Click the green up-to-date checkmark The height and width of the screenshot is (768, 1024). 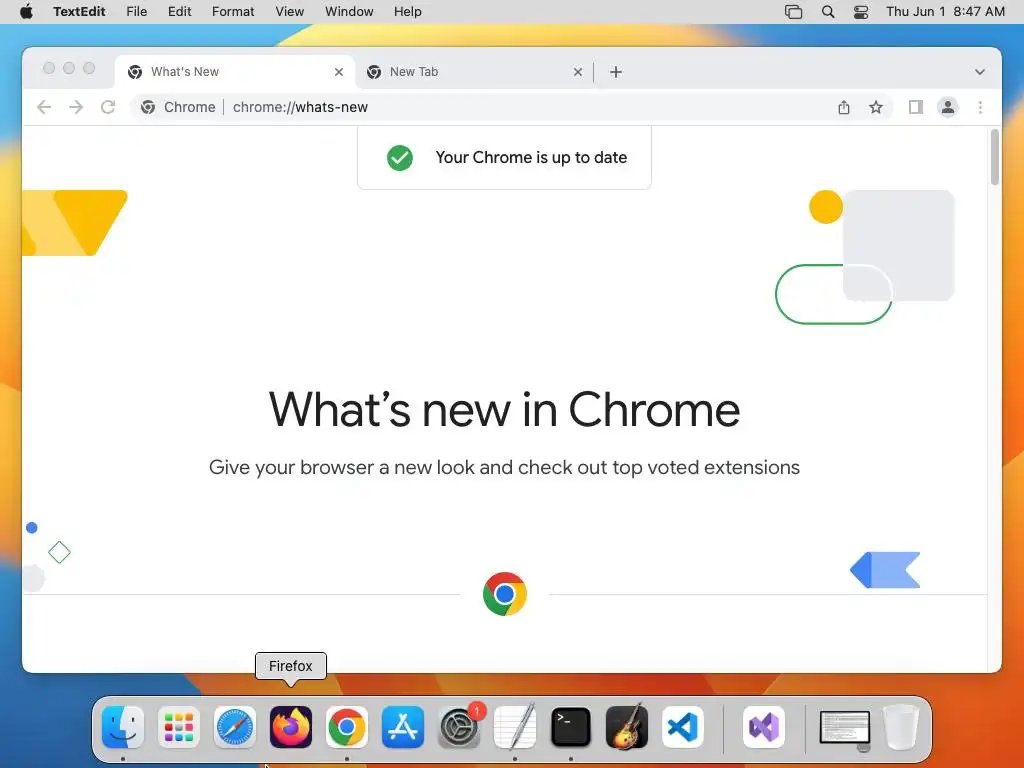click(x=400, y=157)
